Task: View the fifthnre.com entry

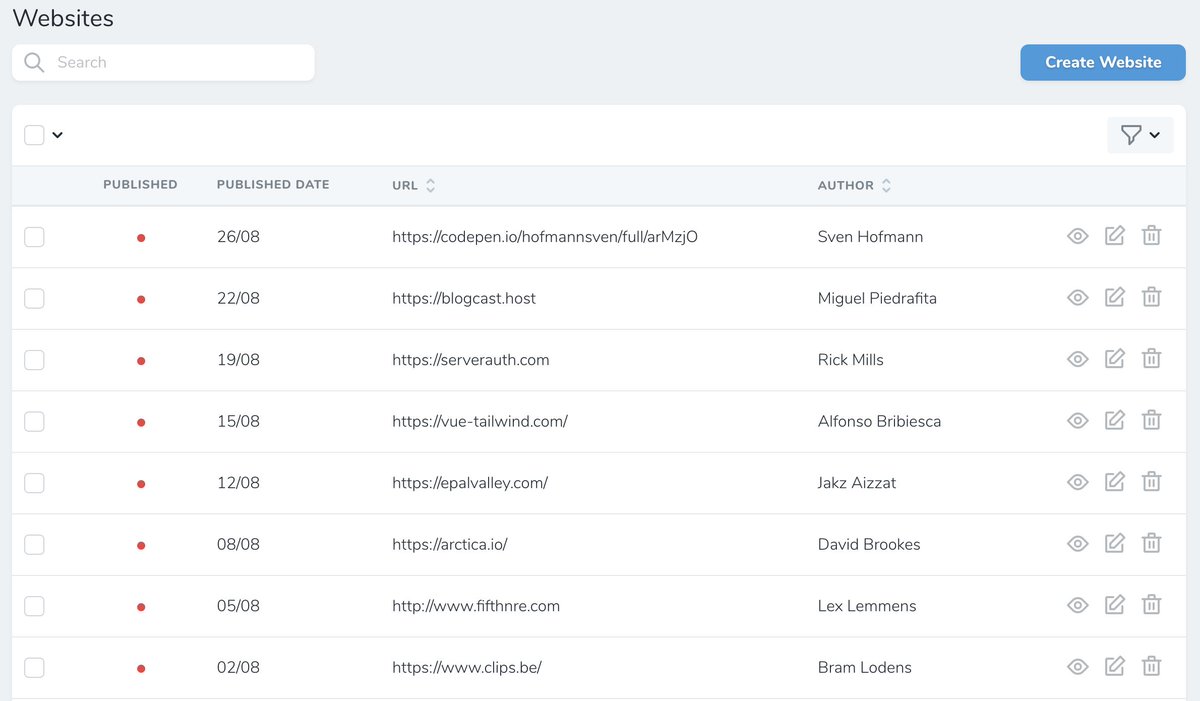Action: point(1077,606)
